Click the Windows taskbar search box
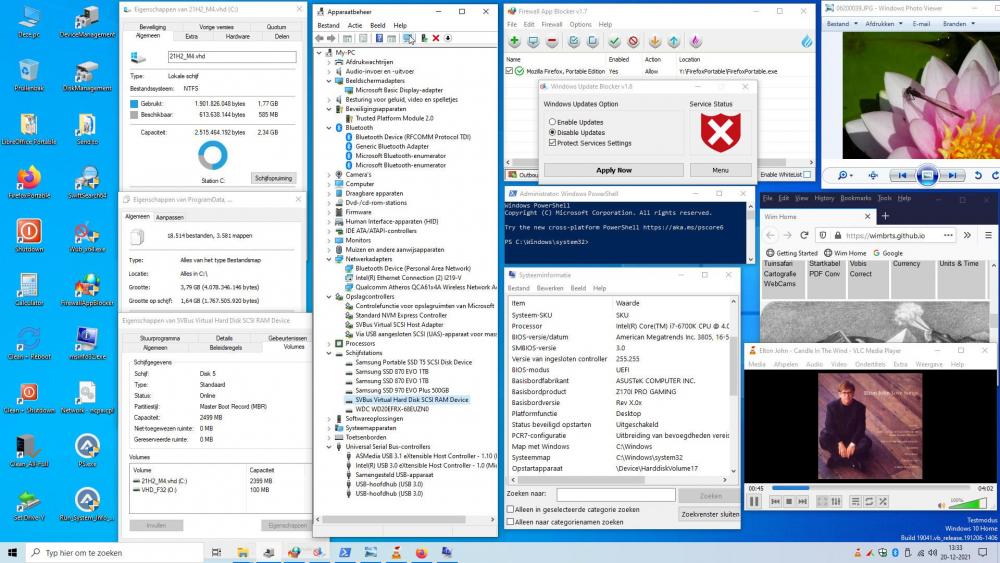 click(x=115, y=553)
